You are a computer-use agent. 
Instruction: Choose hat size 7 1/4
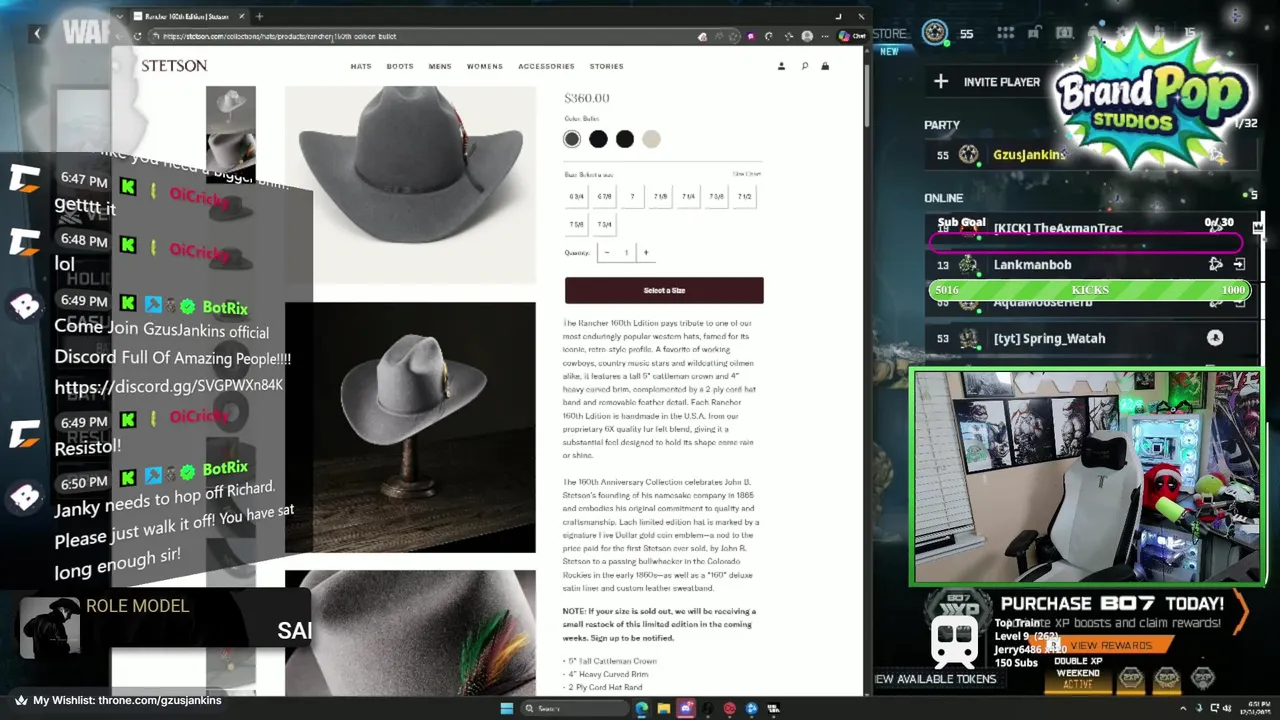pos(688,196)
